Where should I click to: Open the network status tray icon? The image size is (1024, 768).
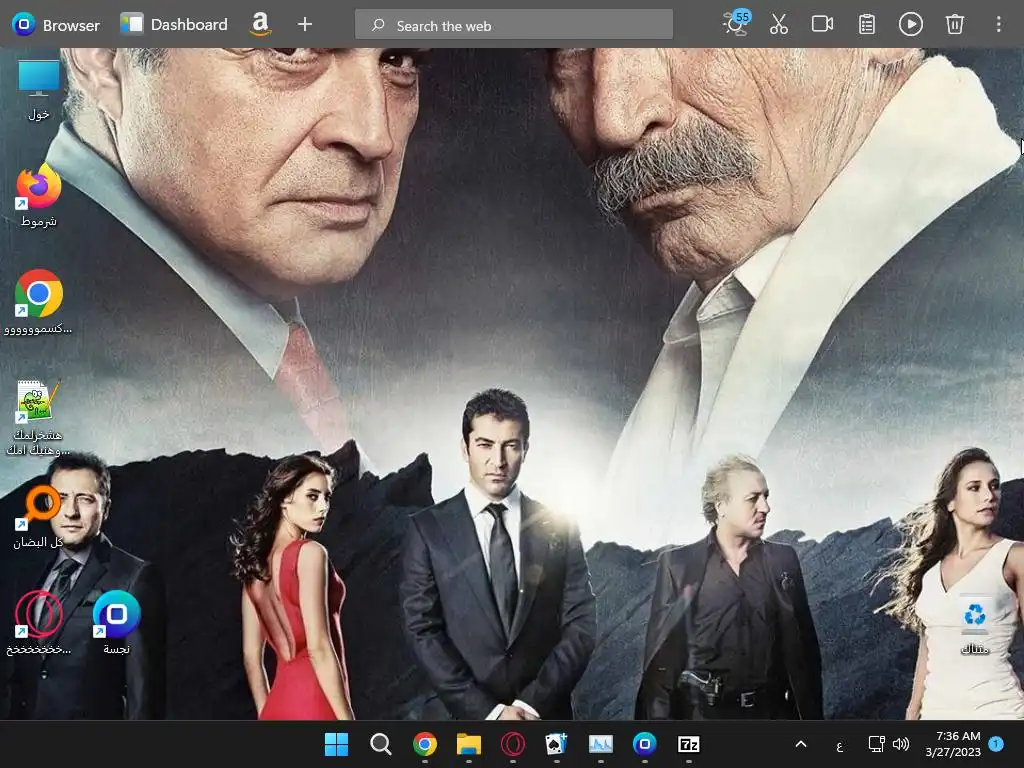876,744
